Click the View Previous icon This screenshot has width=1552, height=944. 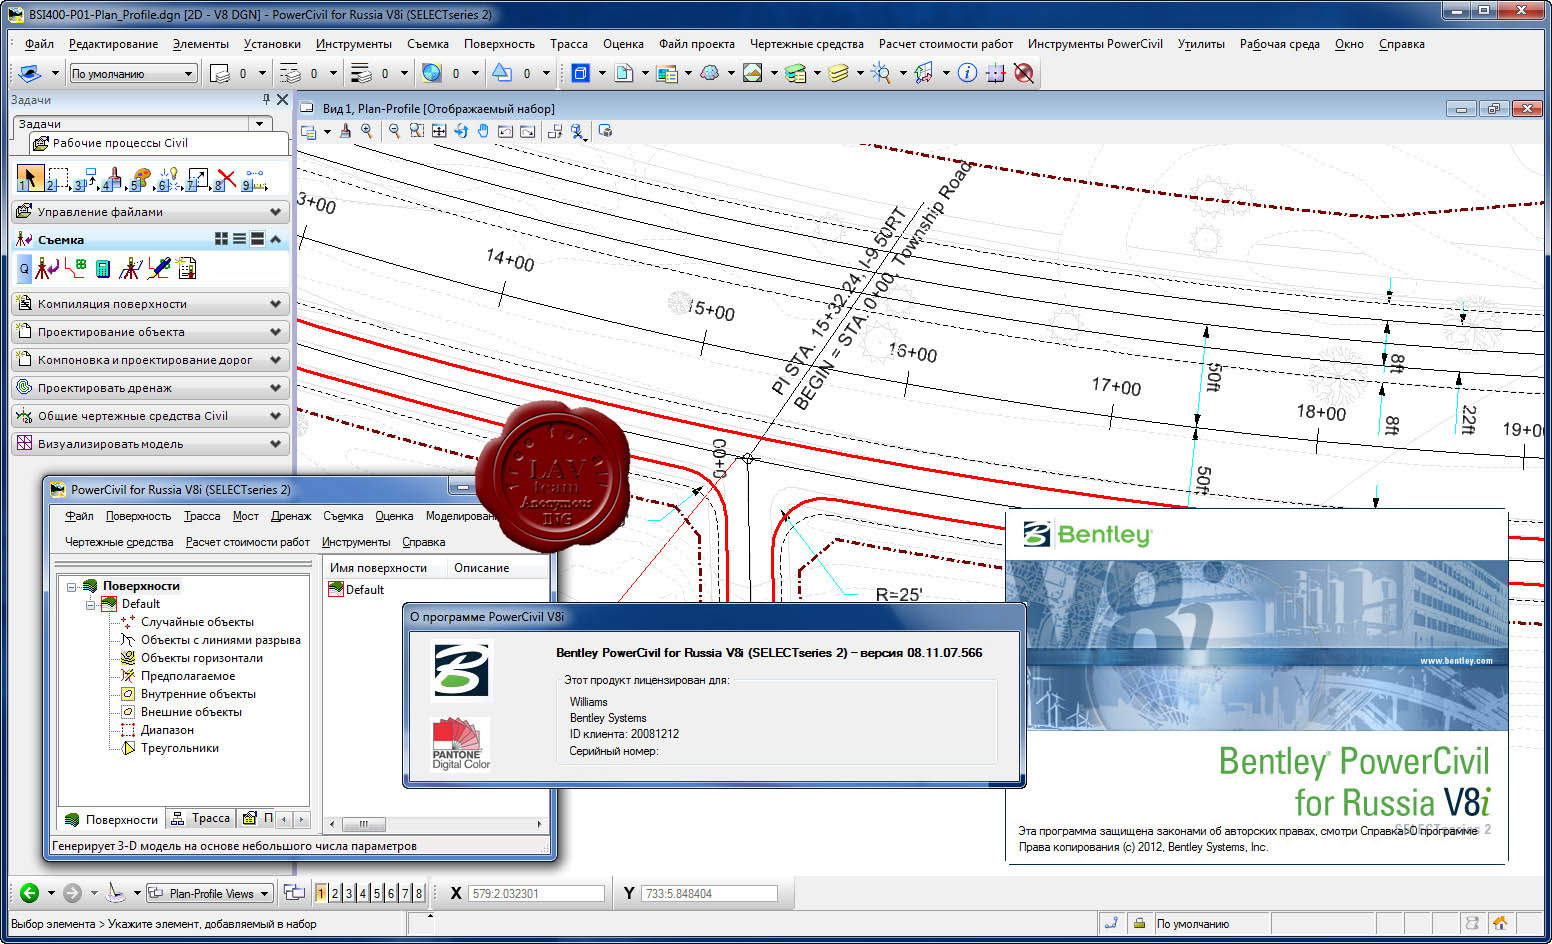click(x=505, y=131)
